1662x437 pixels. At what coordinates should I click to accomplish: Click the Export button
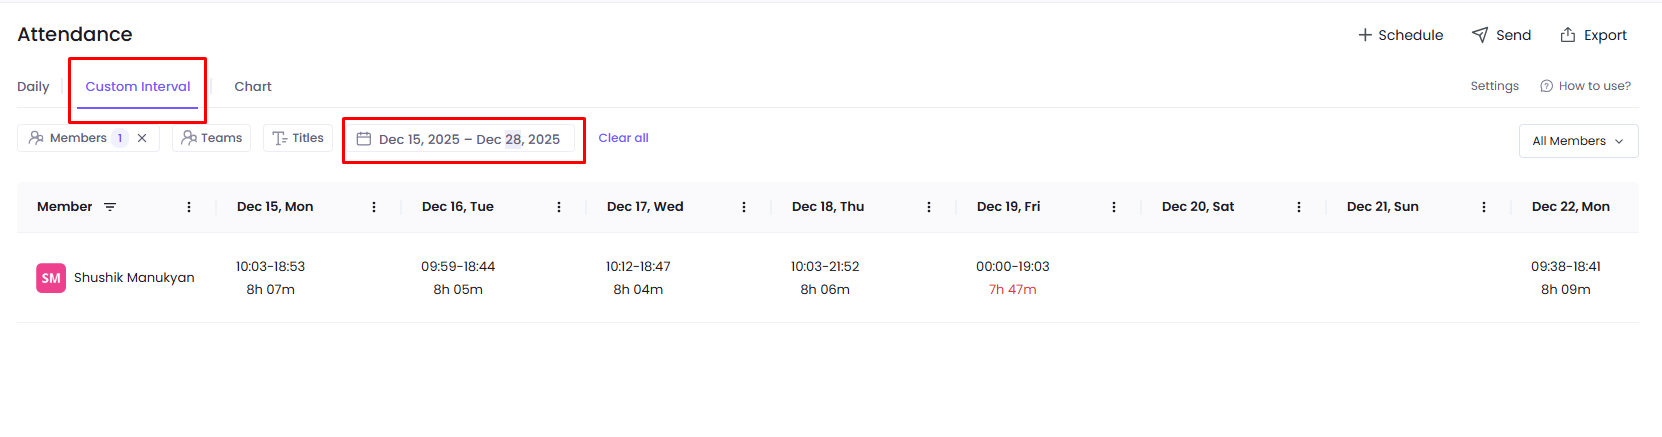coord(1593,35)
